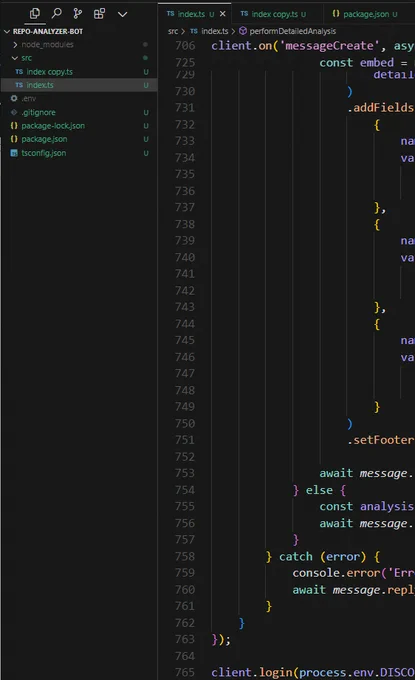Click the braces icon on package.json tab
The width and height of the screenshot is (415, 680).
click(x=336, y=14)
